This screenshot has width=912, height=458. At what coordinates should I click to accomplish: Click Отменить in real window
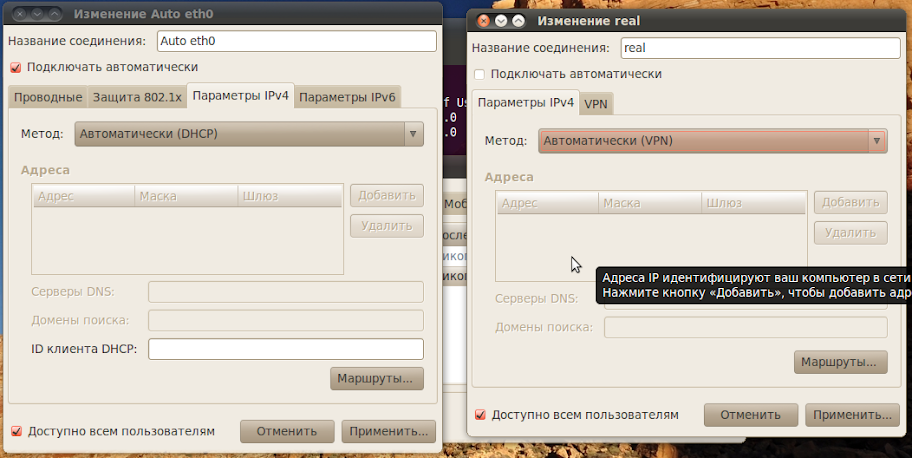click(x=751, y=415)
